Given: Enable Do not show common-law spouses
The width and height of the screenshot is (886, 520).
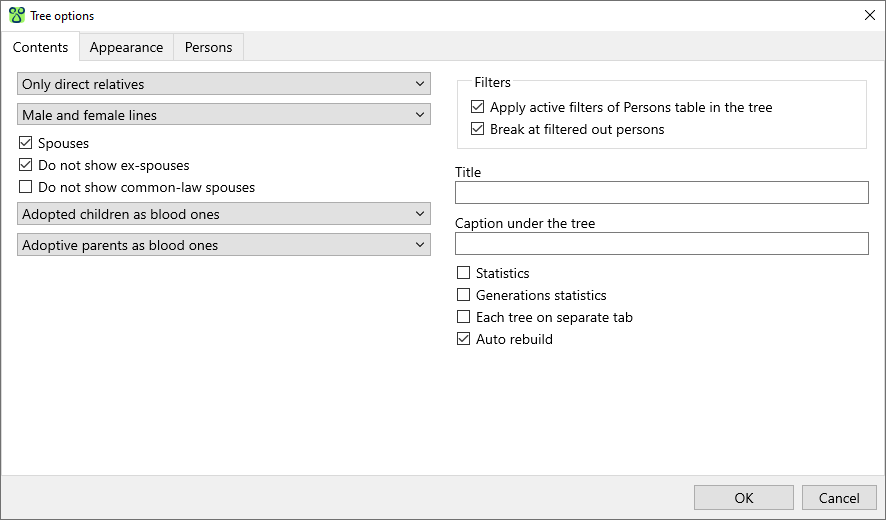Looking at the screenshot, I should (25, 187).
